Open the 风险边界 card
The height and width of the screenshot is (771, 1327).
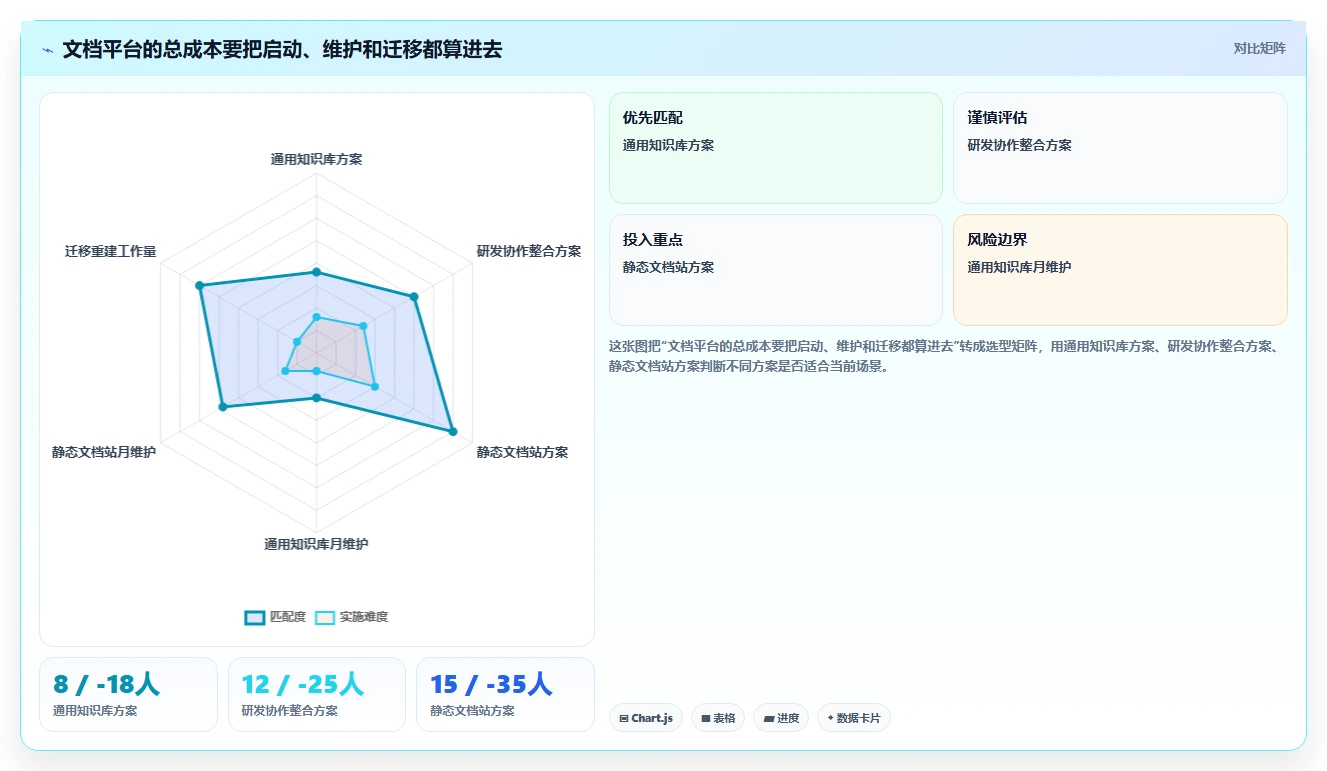(1120, 270)
